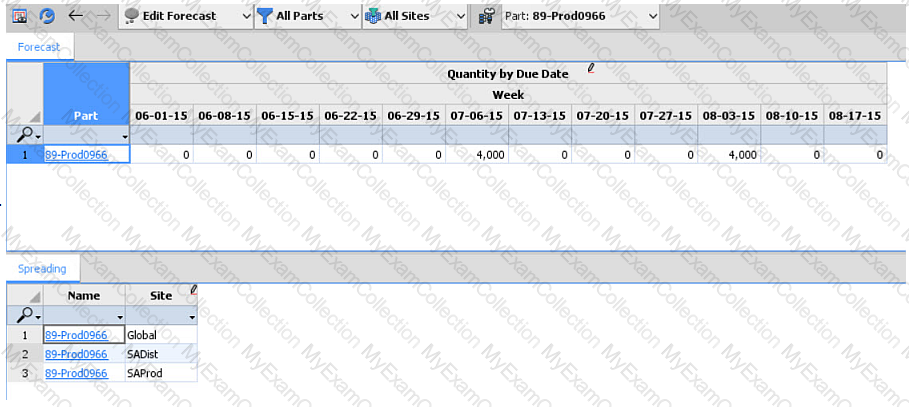Screen dimensions: 909x407
Task: Select the 08-17-15 week column header
Action: click(855, 115)
